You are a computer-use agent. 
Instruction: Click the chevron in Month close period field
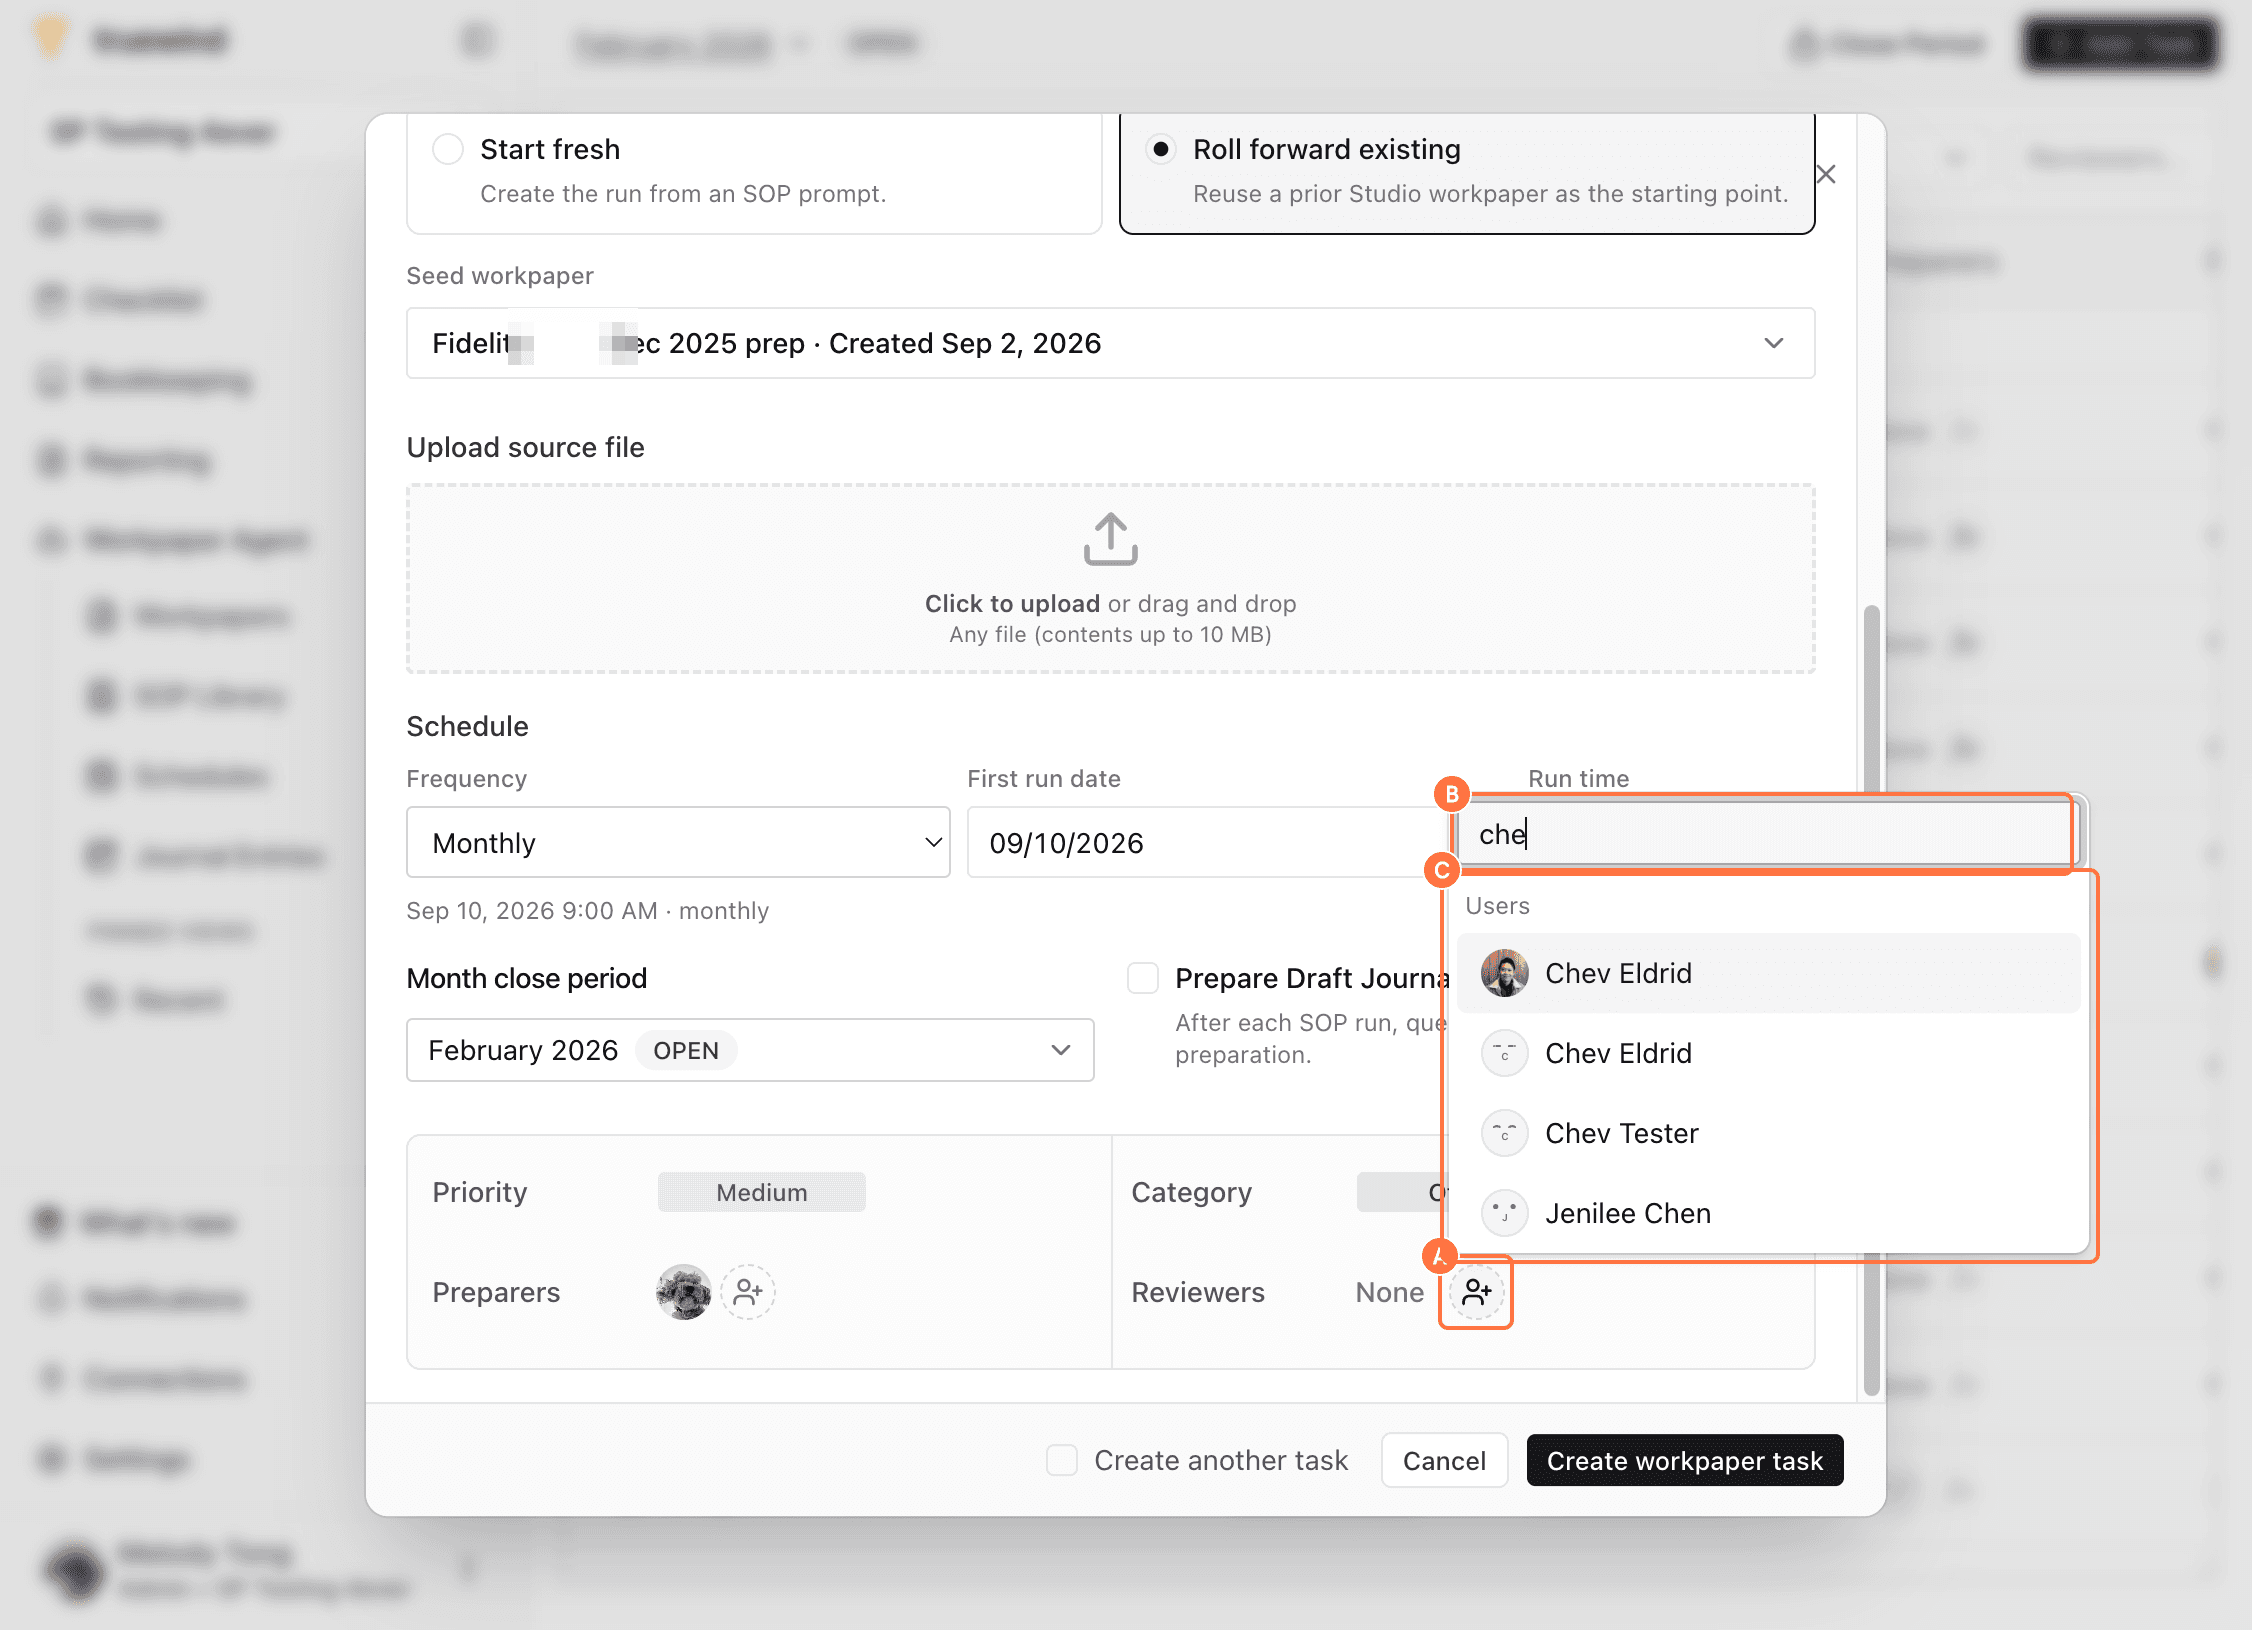[x=1061, y=1050]
